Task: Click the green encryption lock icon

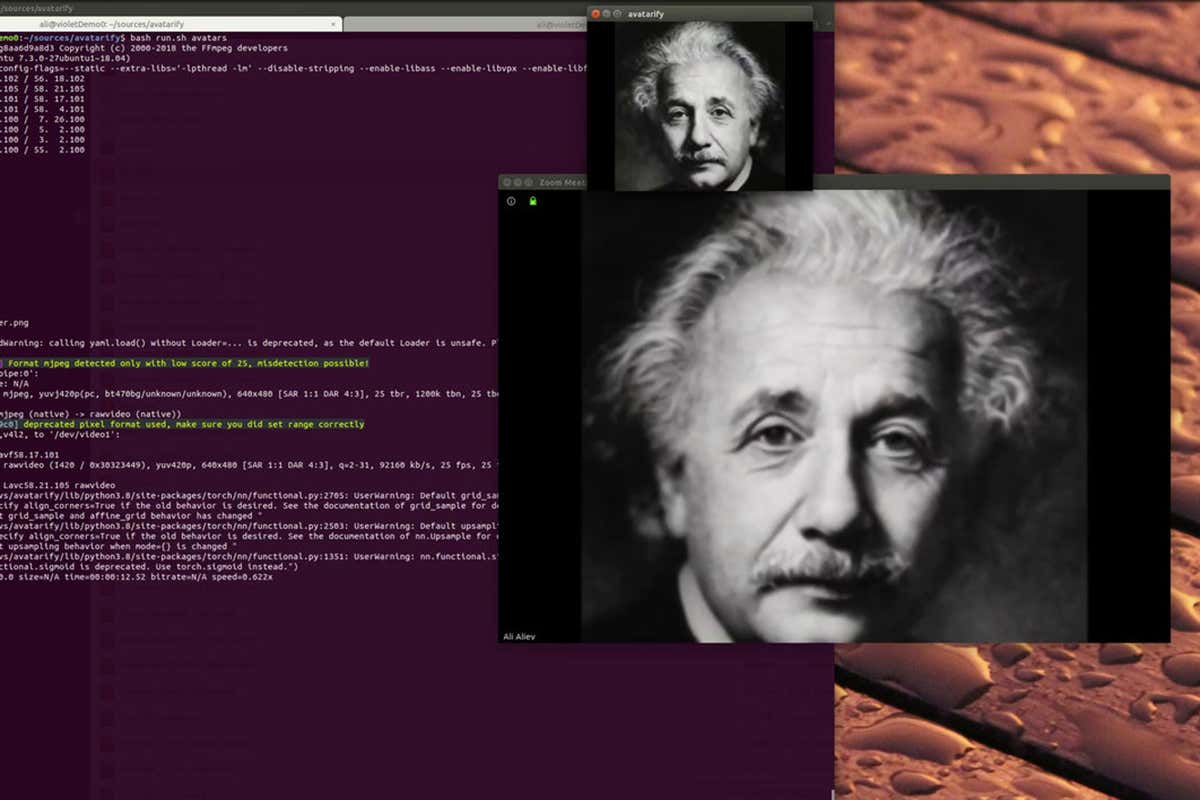Action: [x=532, y=201]
